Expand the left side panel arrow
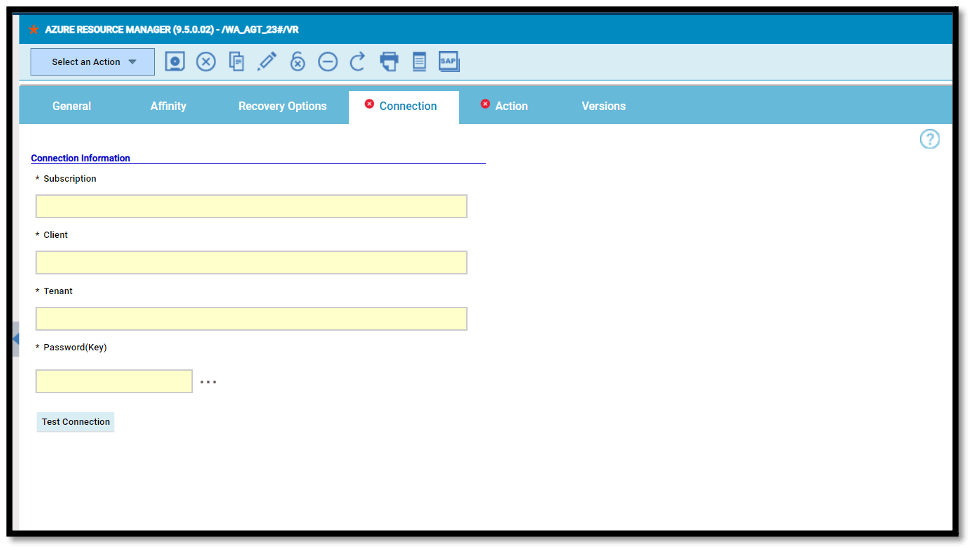Image resolution: width=972 pixels, height=550 pixels. [15, 339]
